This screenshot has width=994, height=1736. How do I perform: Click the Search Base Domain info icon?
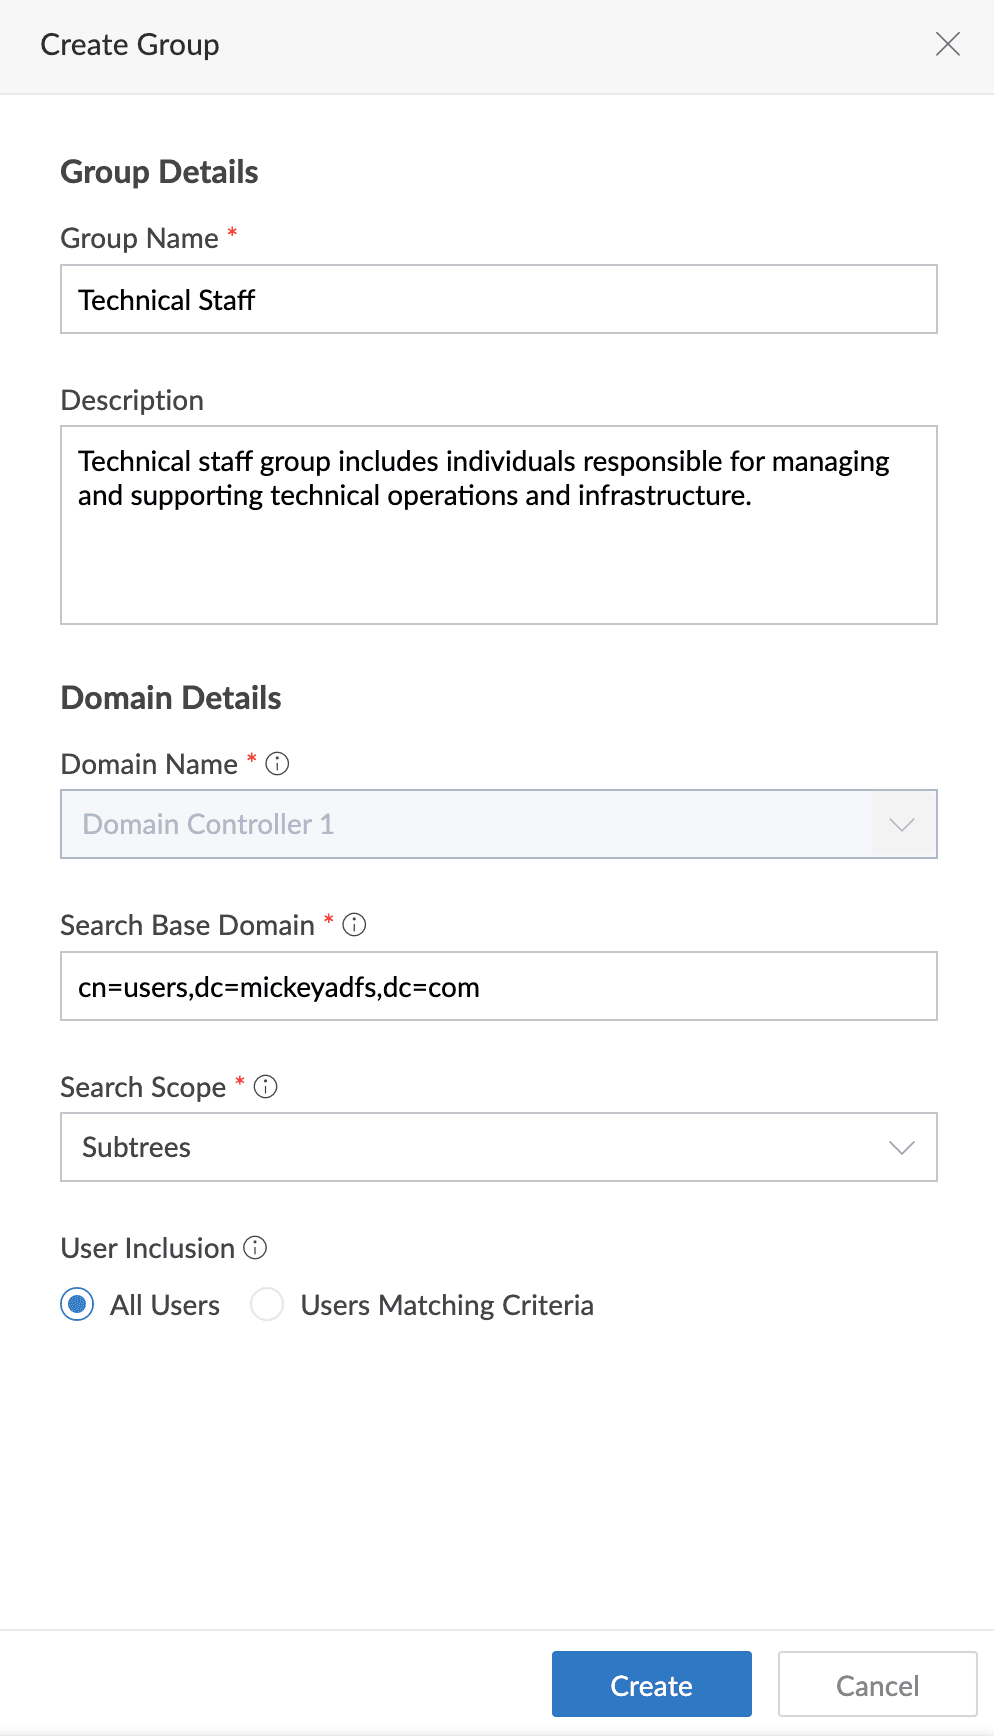pyautogui.click(x=354, y=925)
